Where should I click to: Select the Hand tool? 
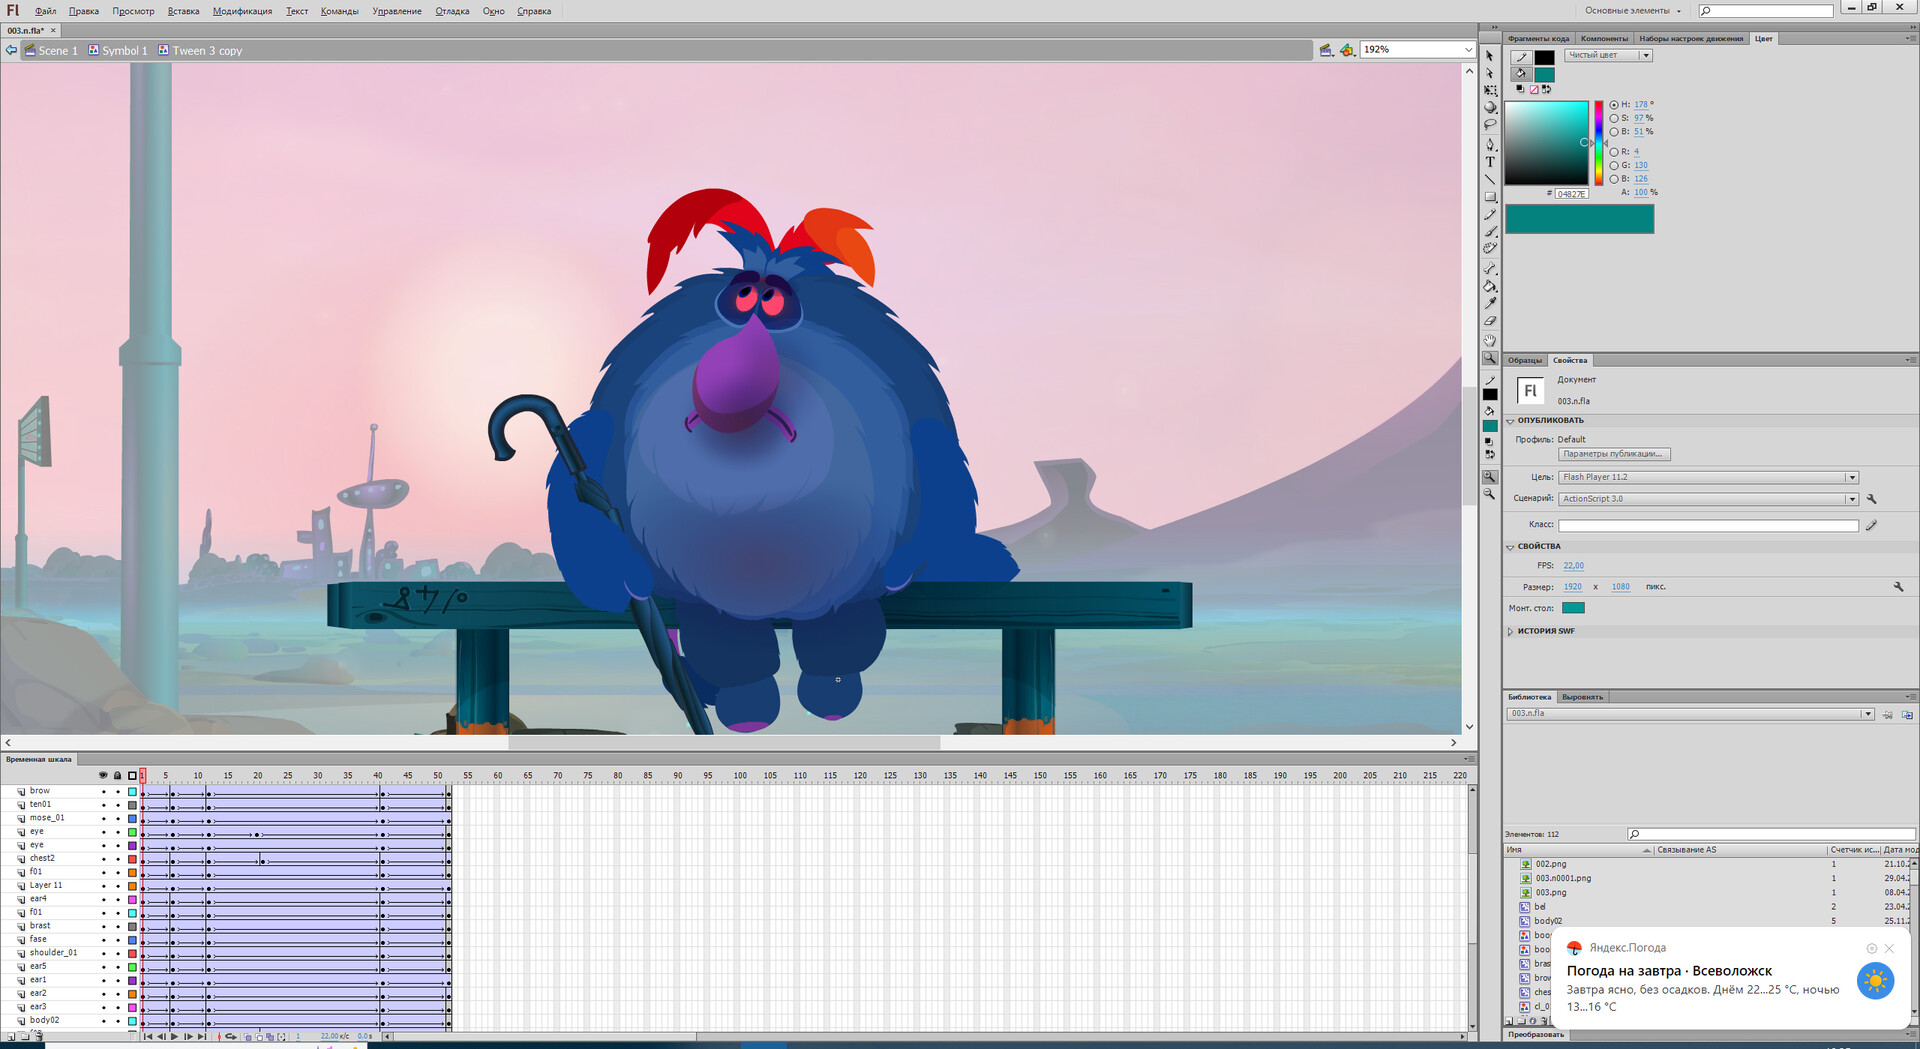(x=1490, y=341)
